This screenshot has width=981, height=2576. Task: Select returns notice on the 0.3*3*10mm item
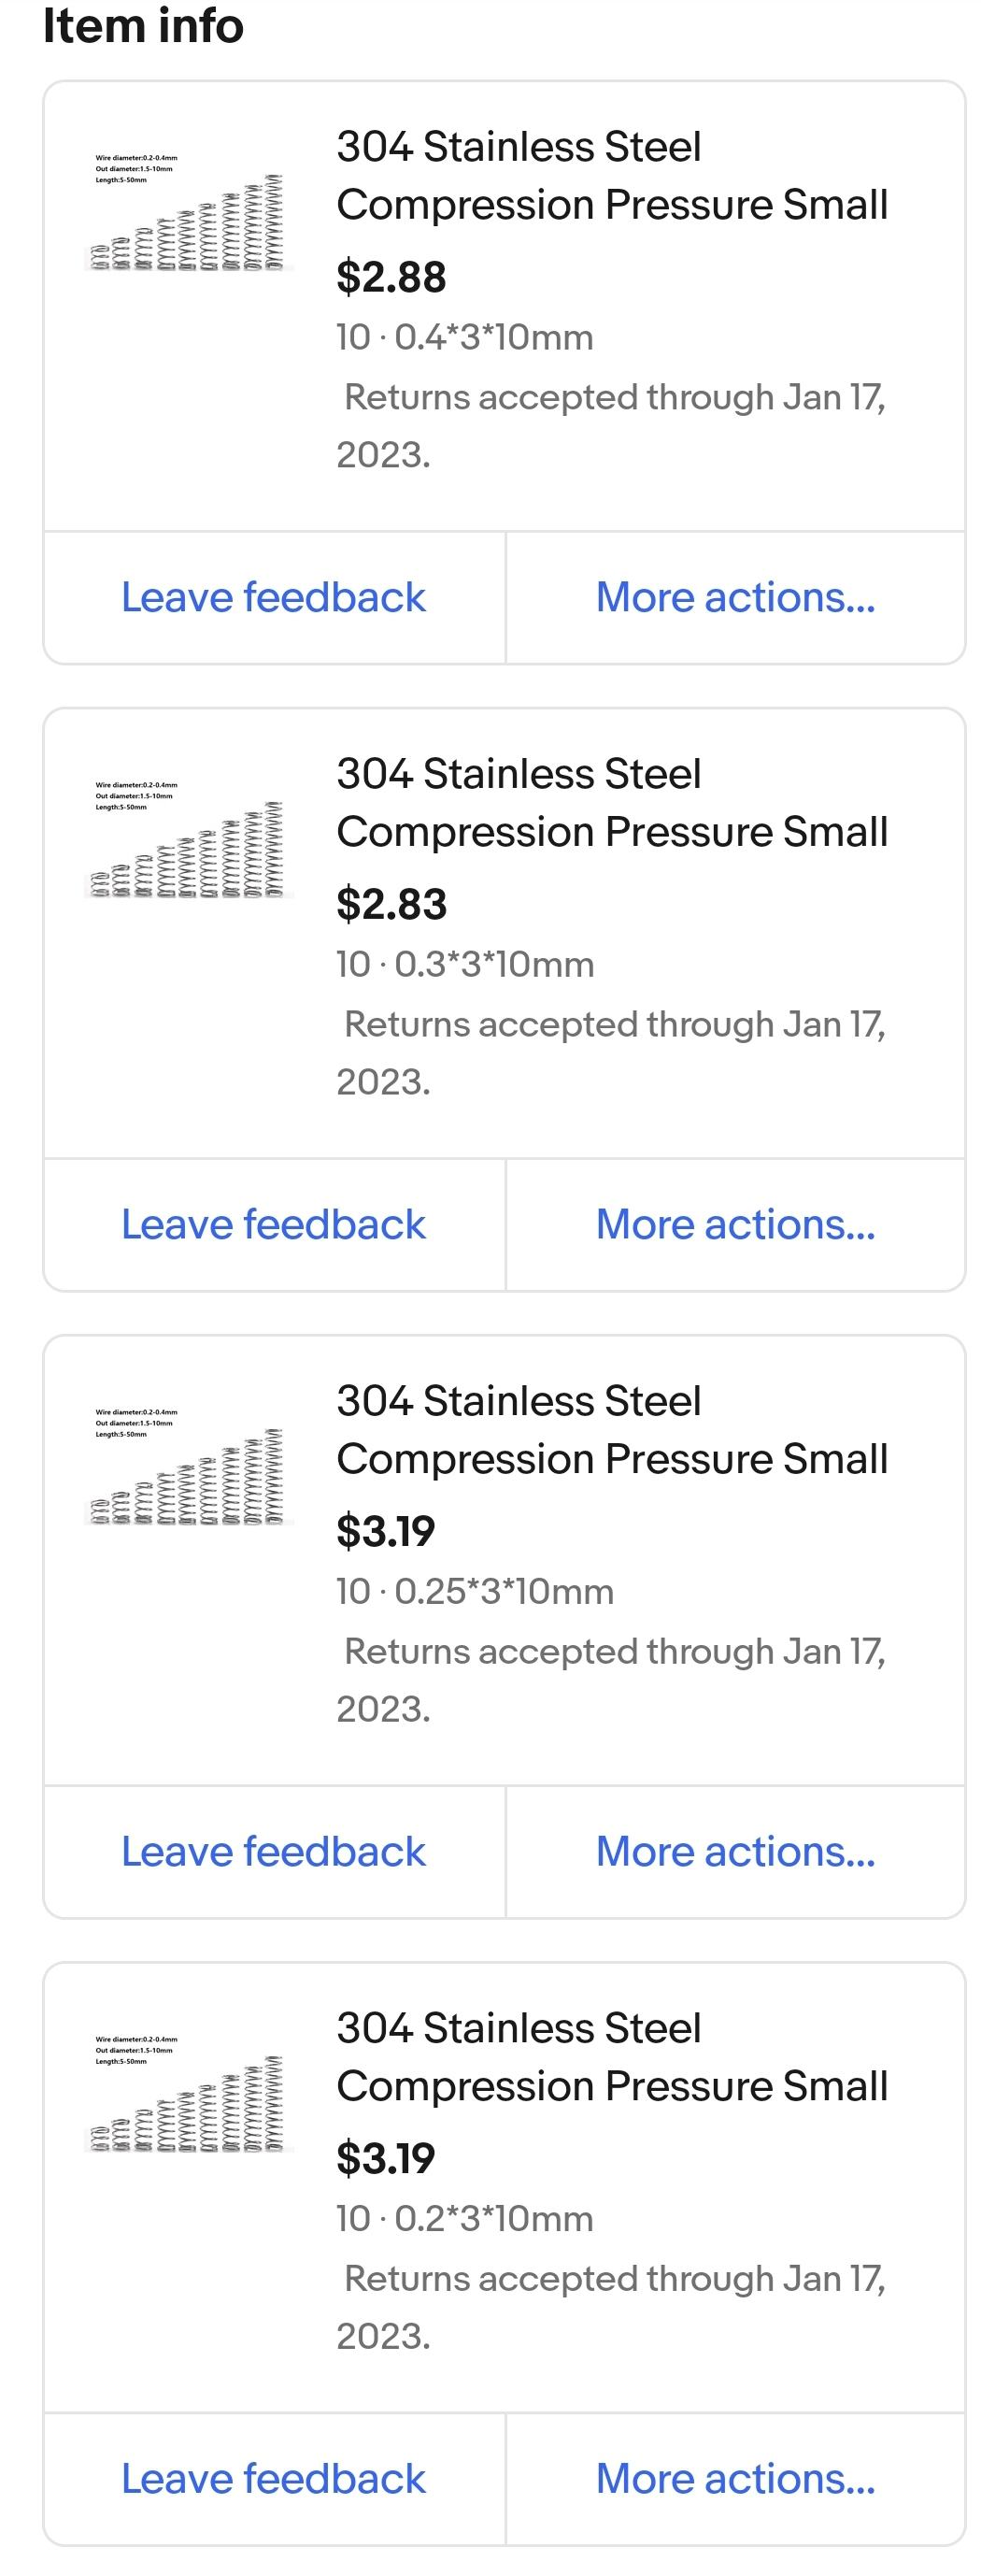611,1053
